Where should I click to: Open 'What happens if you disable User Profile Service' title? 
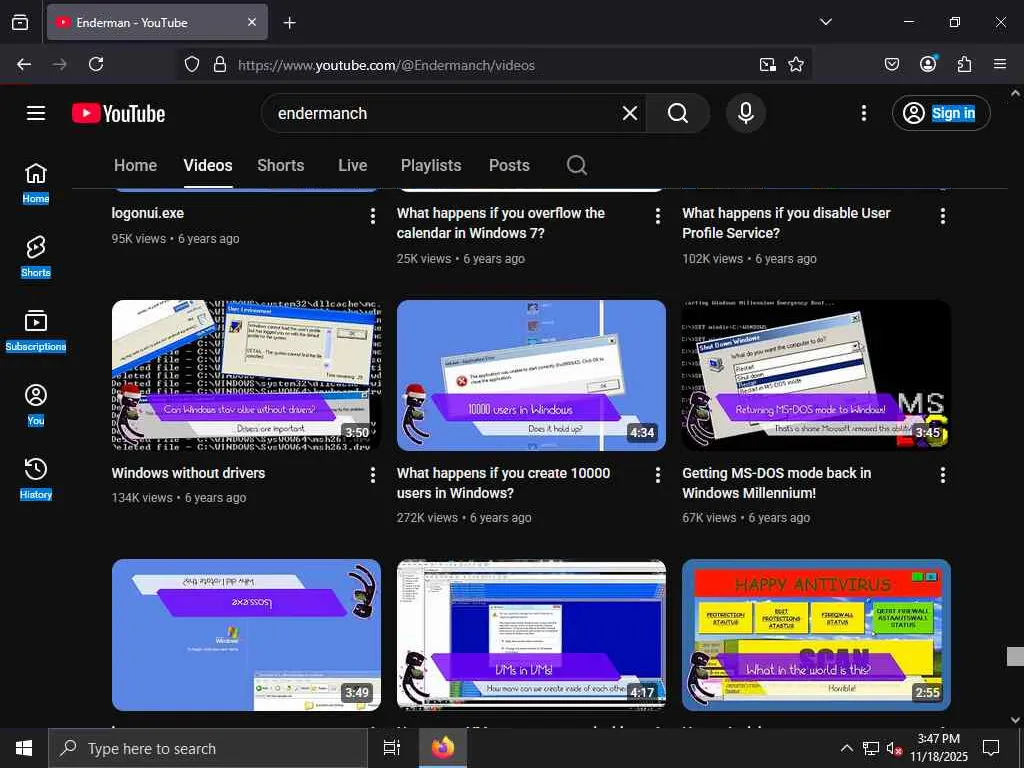pos(786,223)
